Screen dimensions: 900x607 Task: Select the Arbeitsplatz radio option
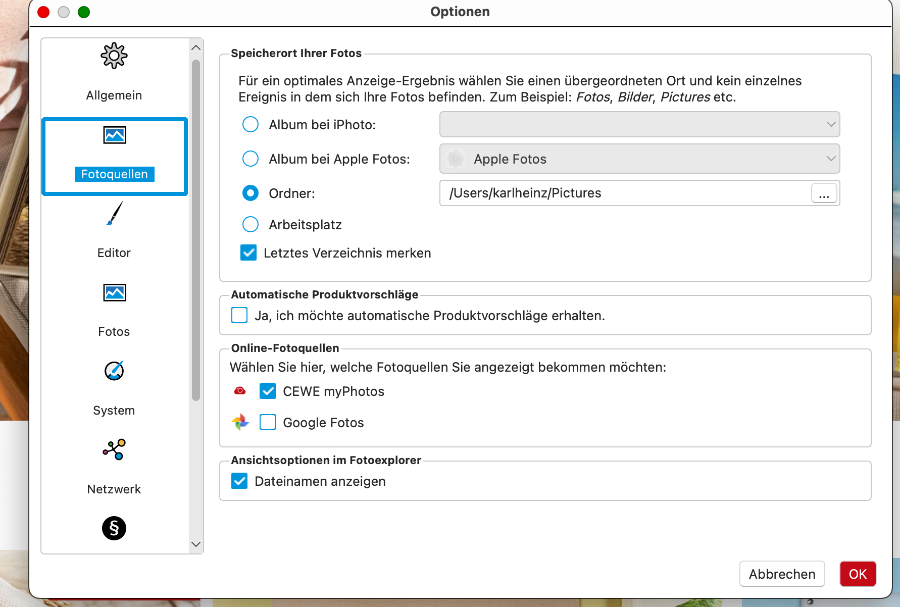tap(250, 224)
